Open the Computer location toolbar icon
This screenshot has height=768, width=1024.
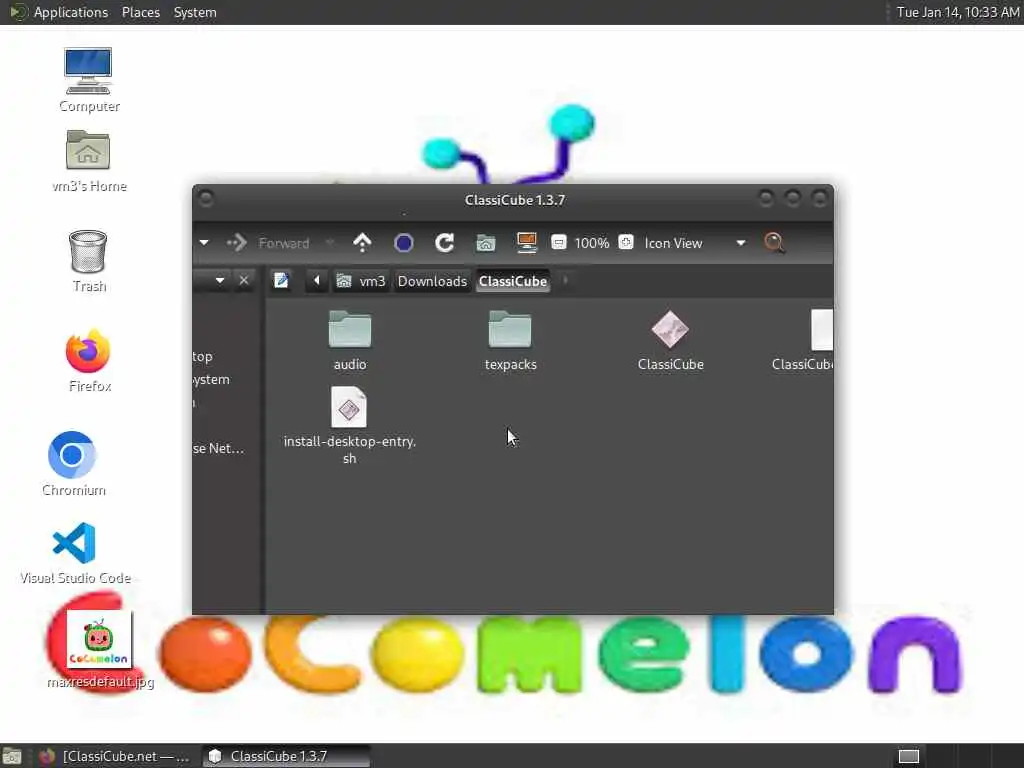(x=526, y=243)
